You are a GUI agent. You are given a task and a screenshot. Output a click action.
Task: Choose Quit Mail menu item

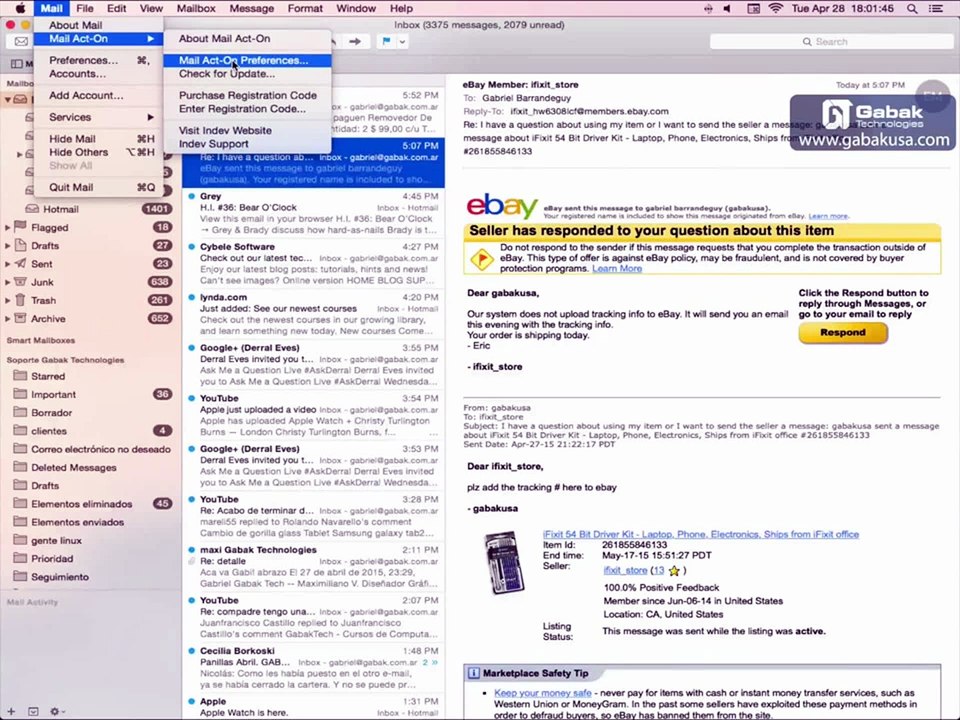click(x=99, y=187)
